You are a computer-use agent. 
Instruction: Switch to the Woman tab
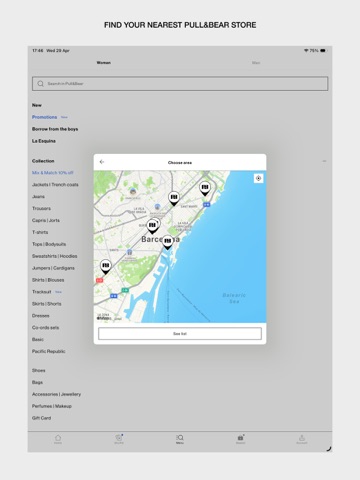[x=104, y=63]
